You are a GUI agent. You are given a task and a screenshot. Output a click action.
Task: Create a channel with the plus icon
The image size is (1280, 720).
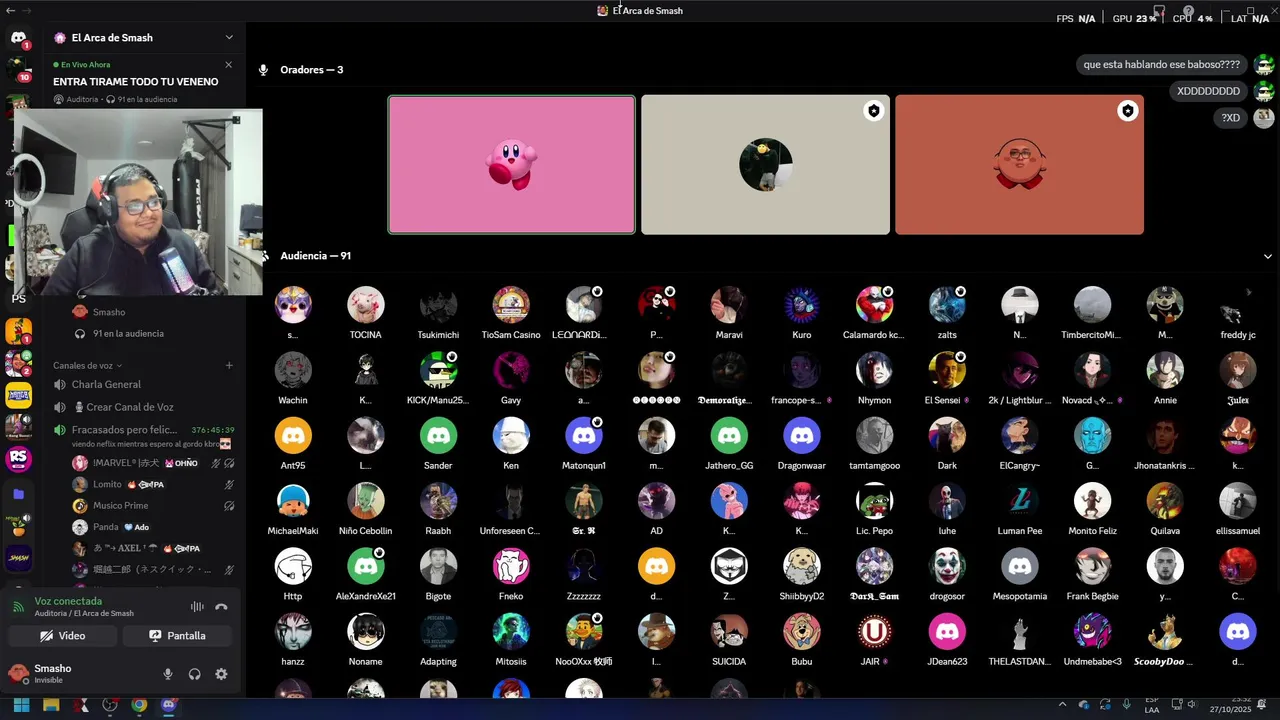pyautogui.click(x=229, y=366)
